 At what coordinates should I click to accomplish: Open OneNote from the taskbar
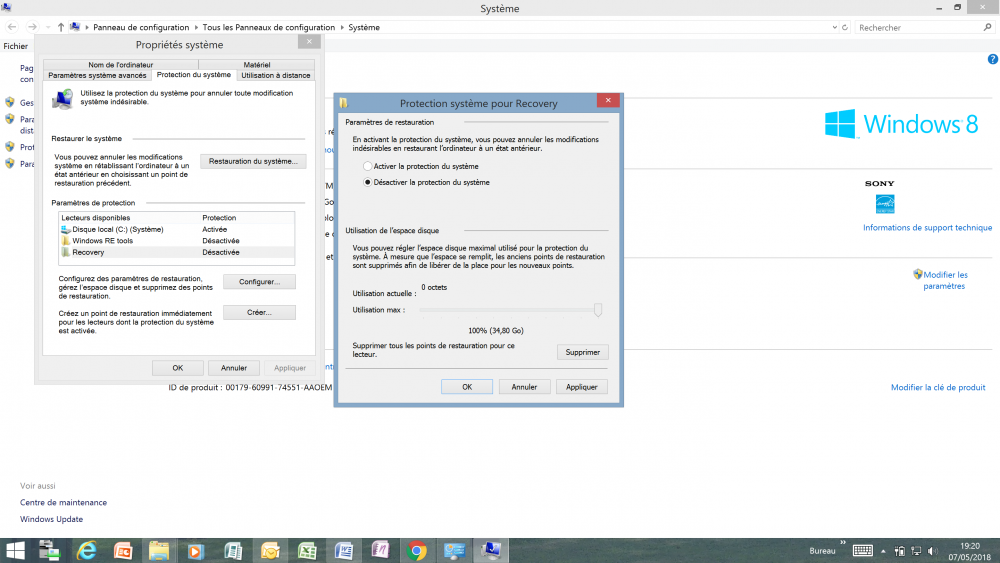(x=380, y=550)
